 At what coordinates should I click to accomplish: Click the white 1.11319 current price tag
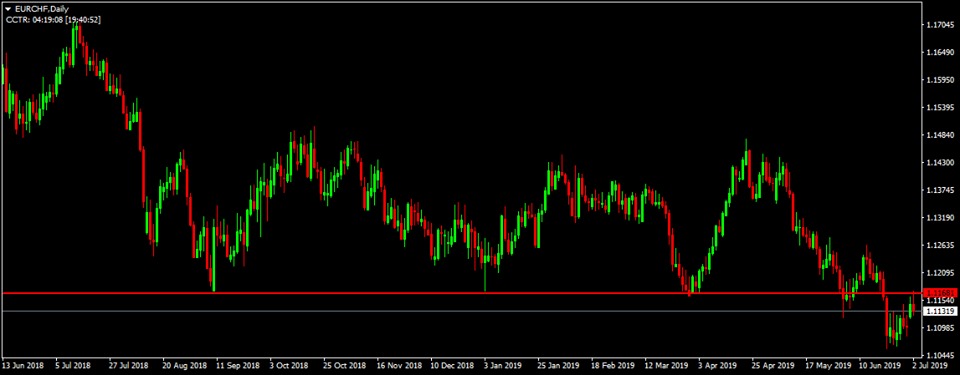939,311
